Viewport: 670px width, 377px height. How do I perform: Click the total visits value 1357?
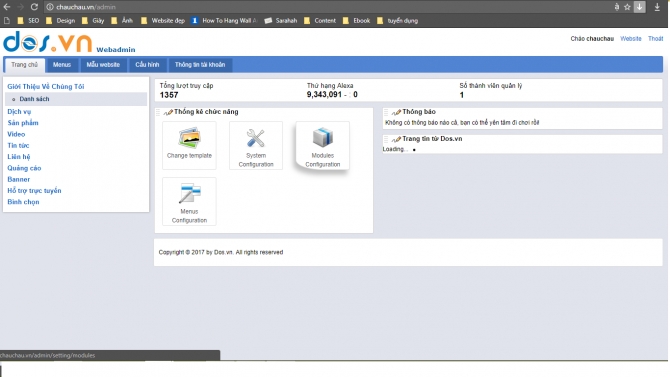pyautogui.click(x=169, y=95)
